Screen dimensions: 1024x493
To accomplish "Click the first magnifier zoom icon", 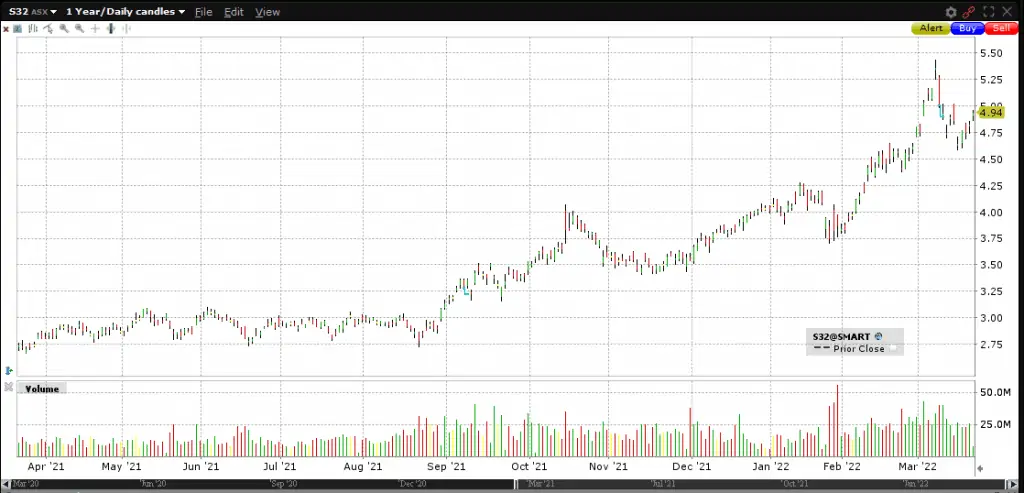I will click(64, 29).
